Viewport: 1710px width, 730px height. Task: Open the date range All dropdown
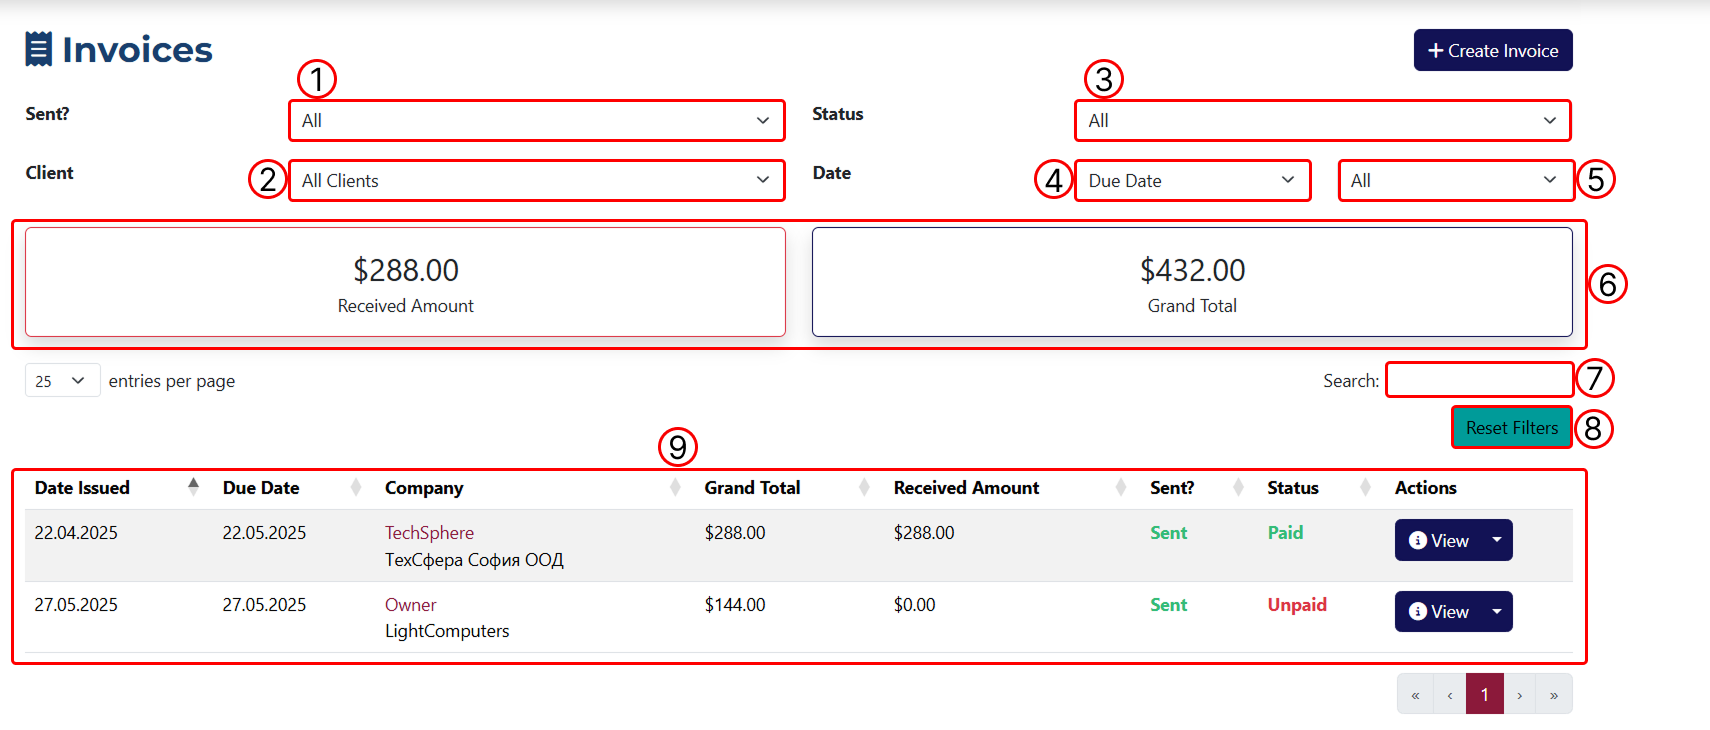[1456, 181]
